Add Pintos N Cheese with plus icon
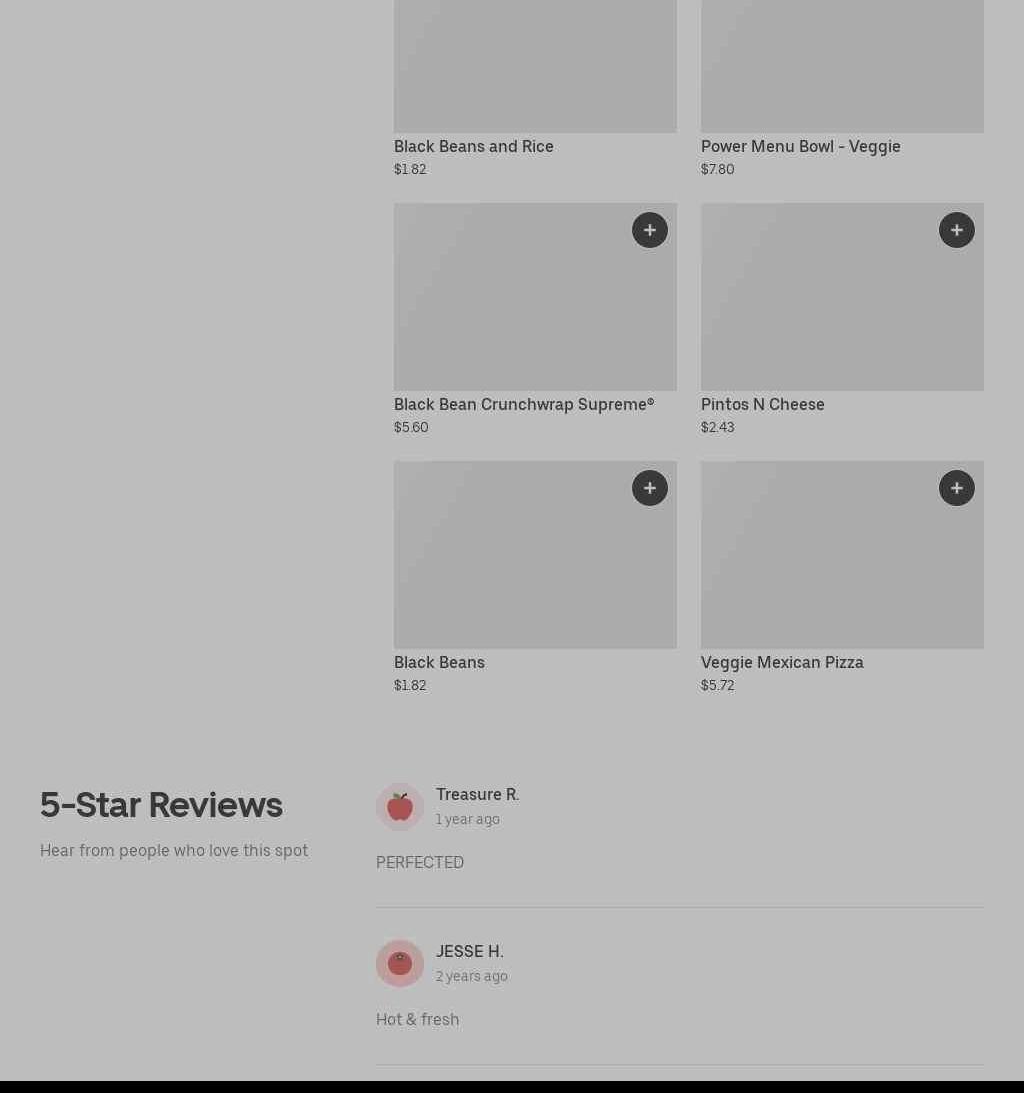The width and height of the screenshot is (1024, 1093). pyautogui.click(x=956, y=230)
